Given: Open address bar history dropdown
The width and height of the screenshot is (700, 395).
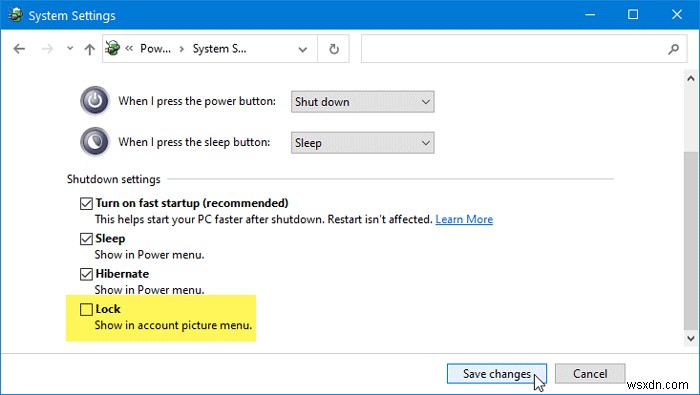Looking at the screenshot, I should (303, 49).
